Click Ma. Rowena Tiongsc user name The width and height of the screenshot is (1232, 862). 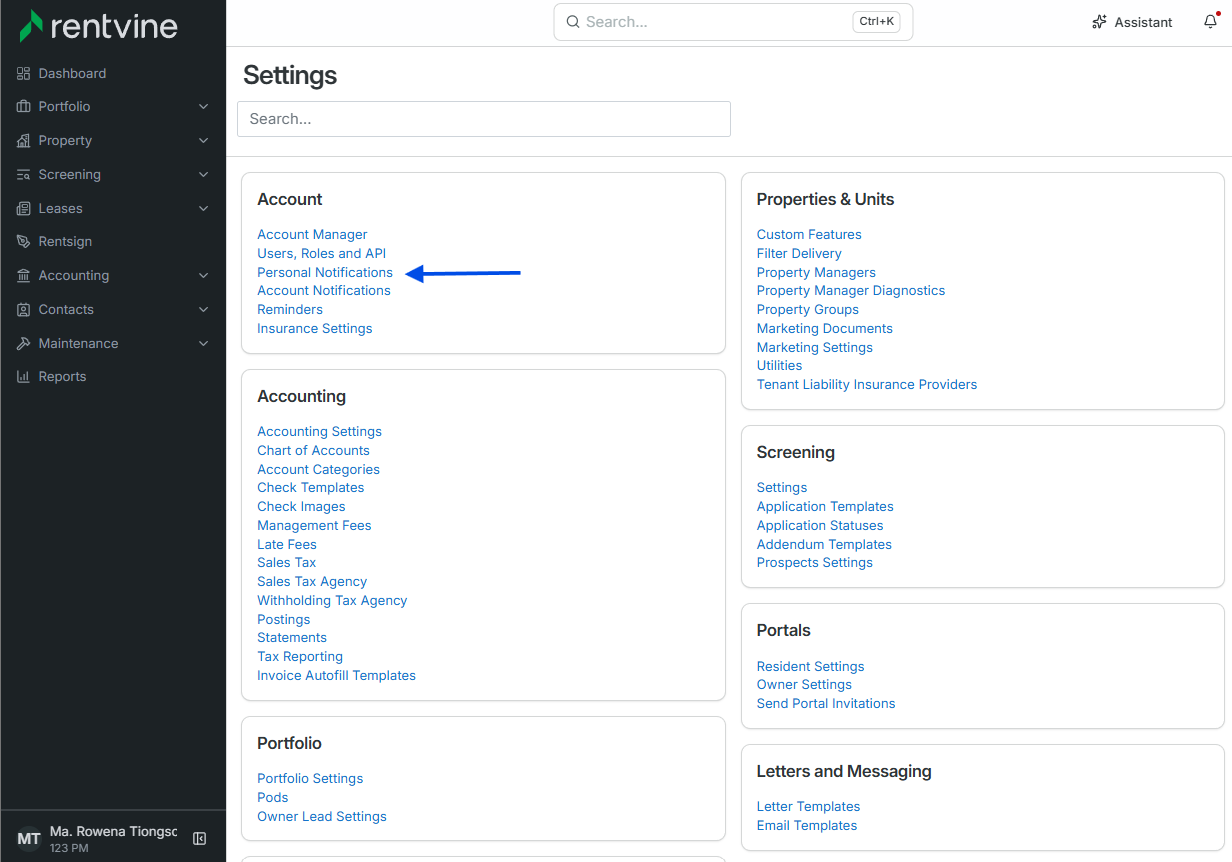(x=113, y=832)
